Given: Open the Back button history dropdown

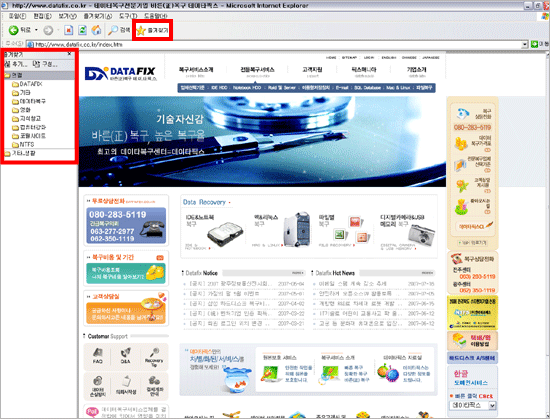Looking at the screenshot, I should tap(36, 30).
